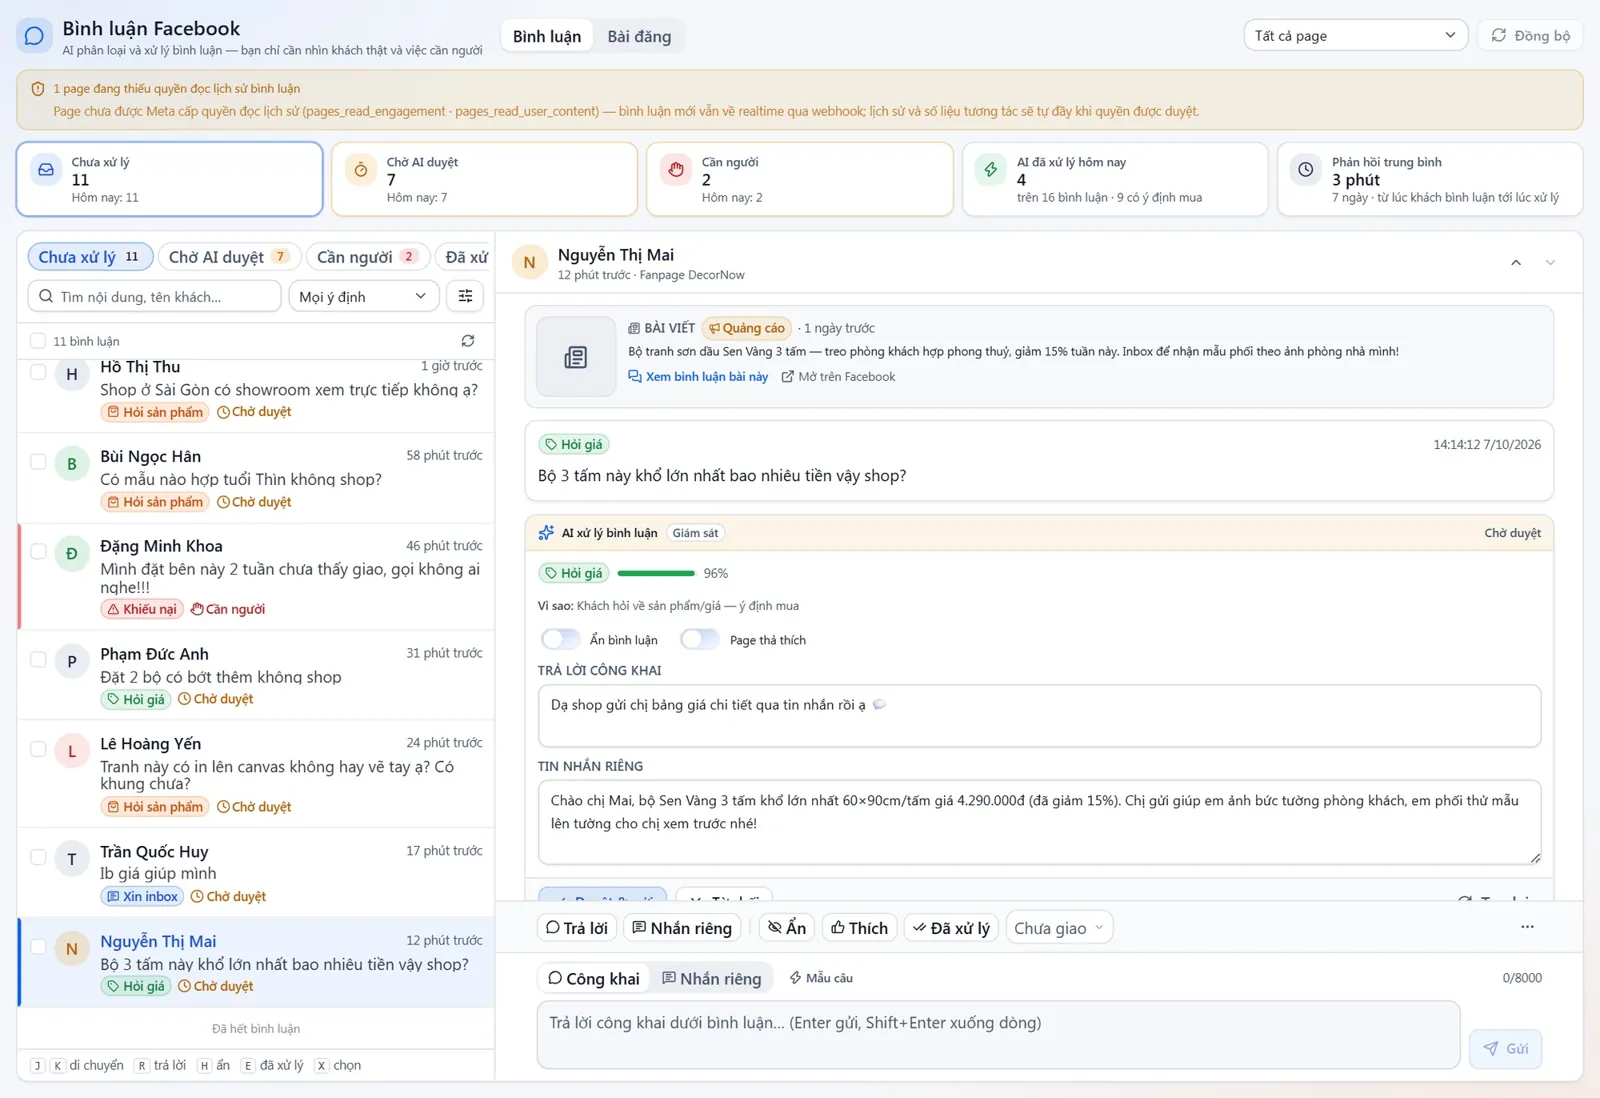The image size is (1600, 1098).
Task: Click the Phản hồi trung bình clock icon
Action: coord(1306,170)
